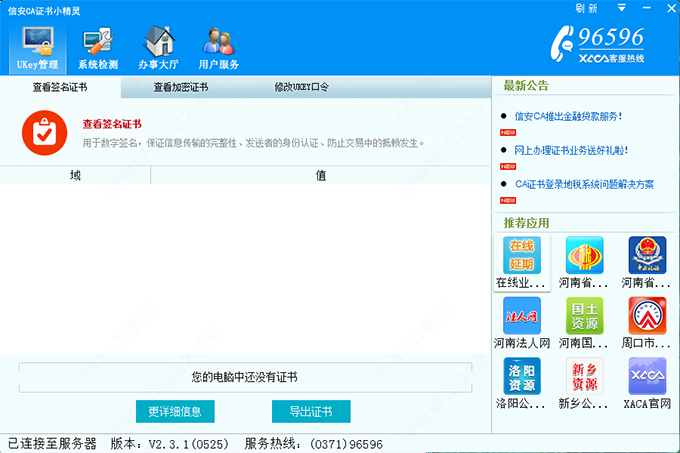Click the NEW badge under the 送好礼 announcement
Viewport: 680px width, 453px height.
click(508, 166)
